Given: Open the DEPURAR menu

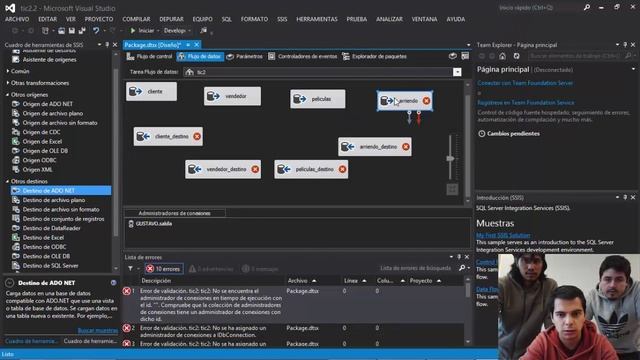Looking at the screenshot, I should (x=171, y=19).
